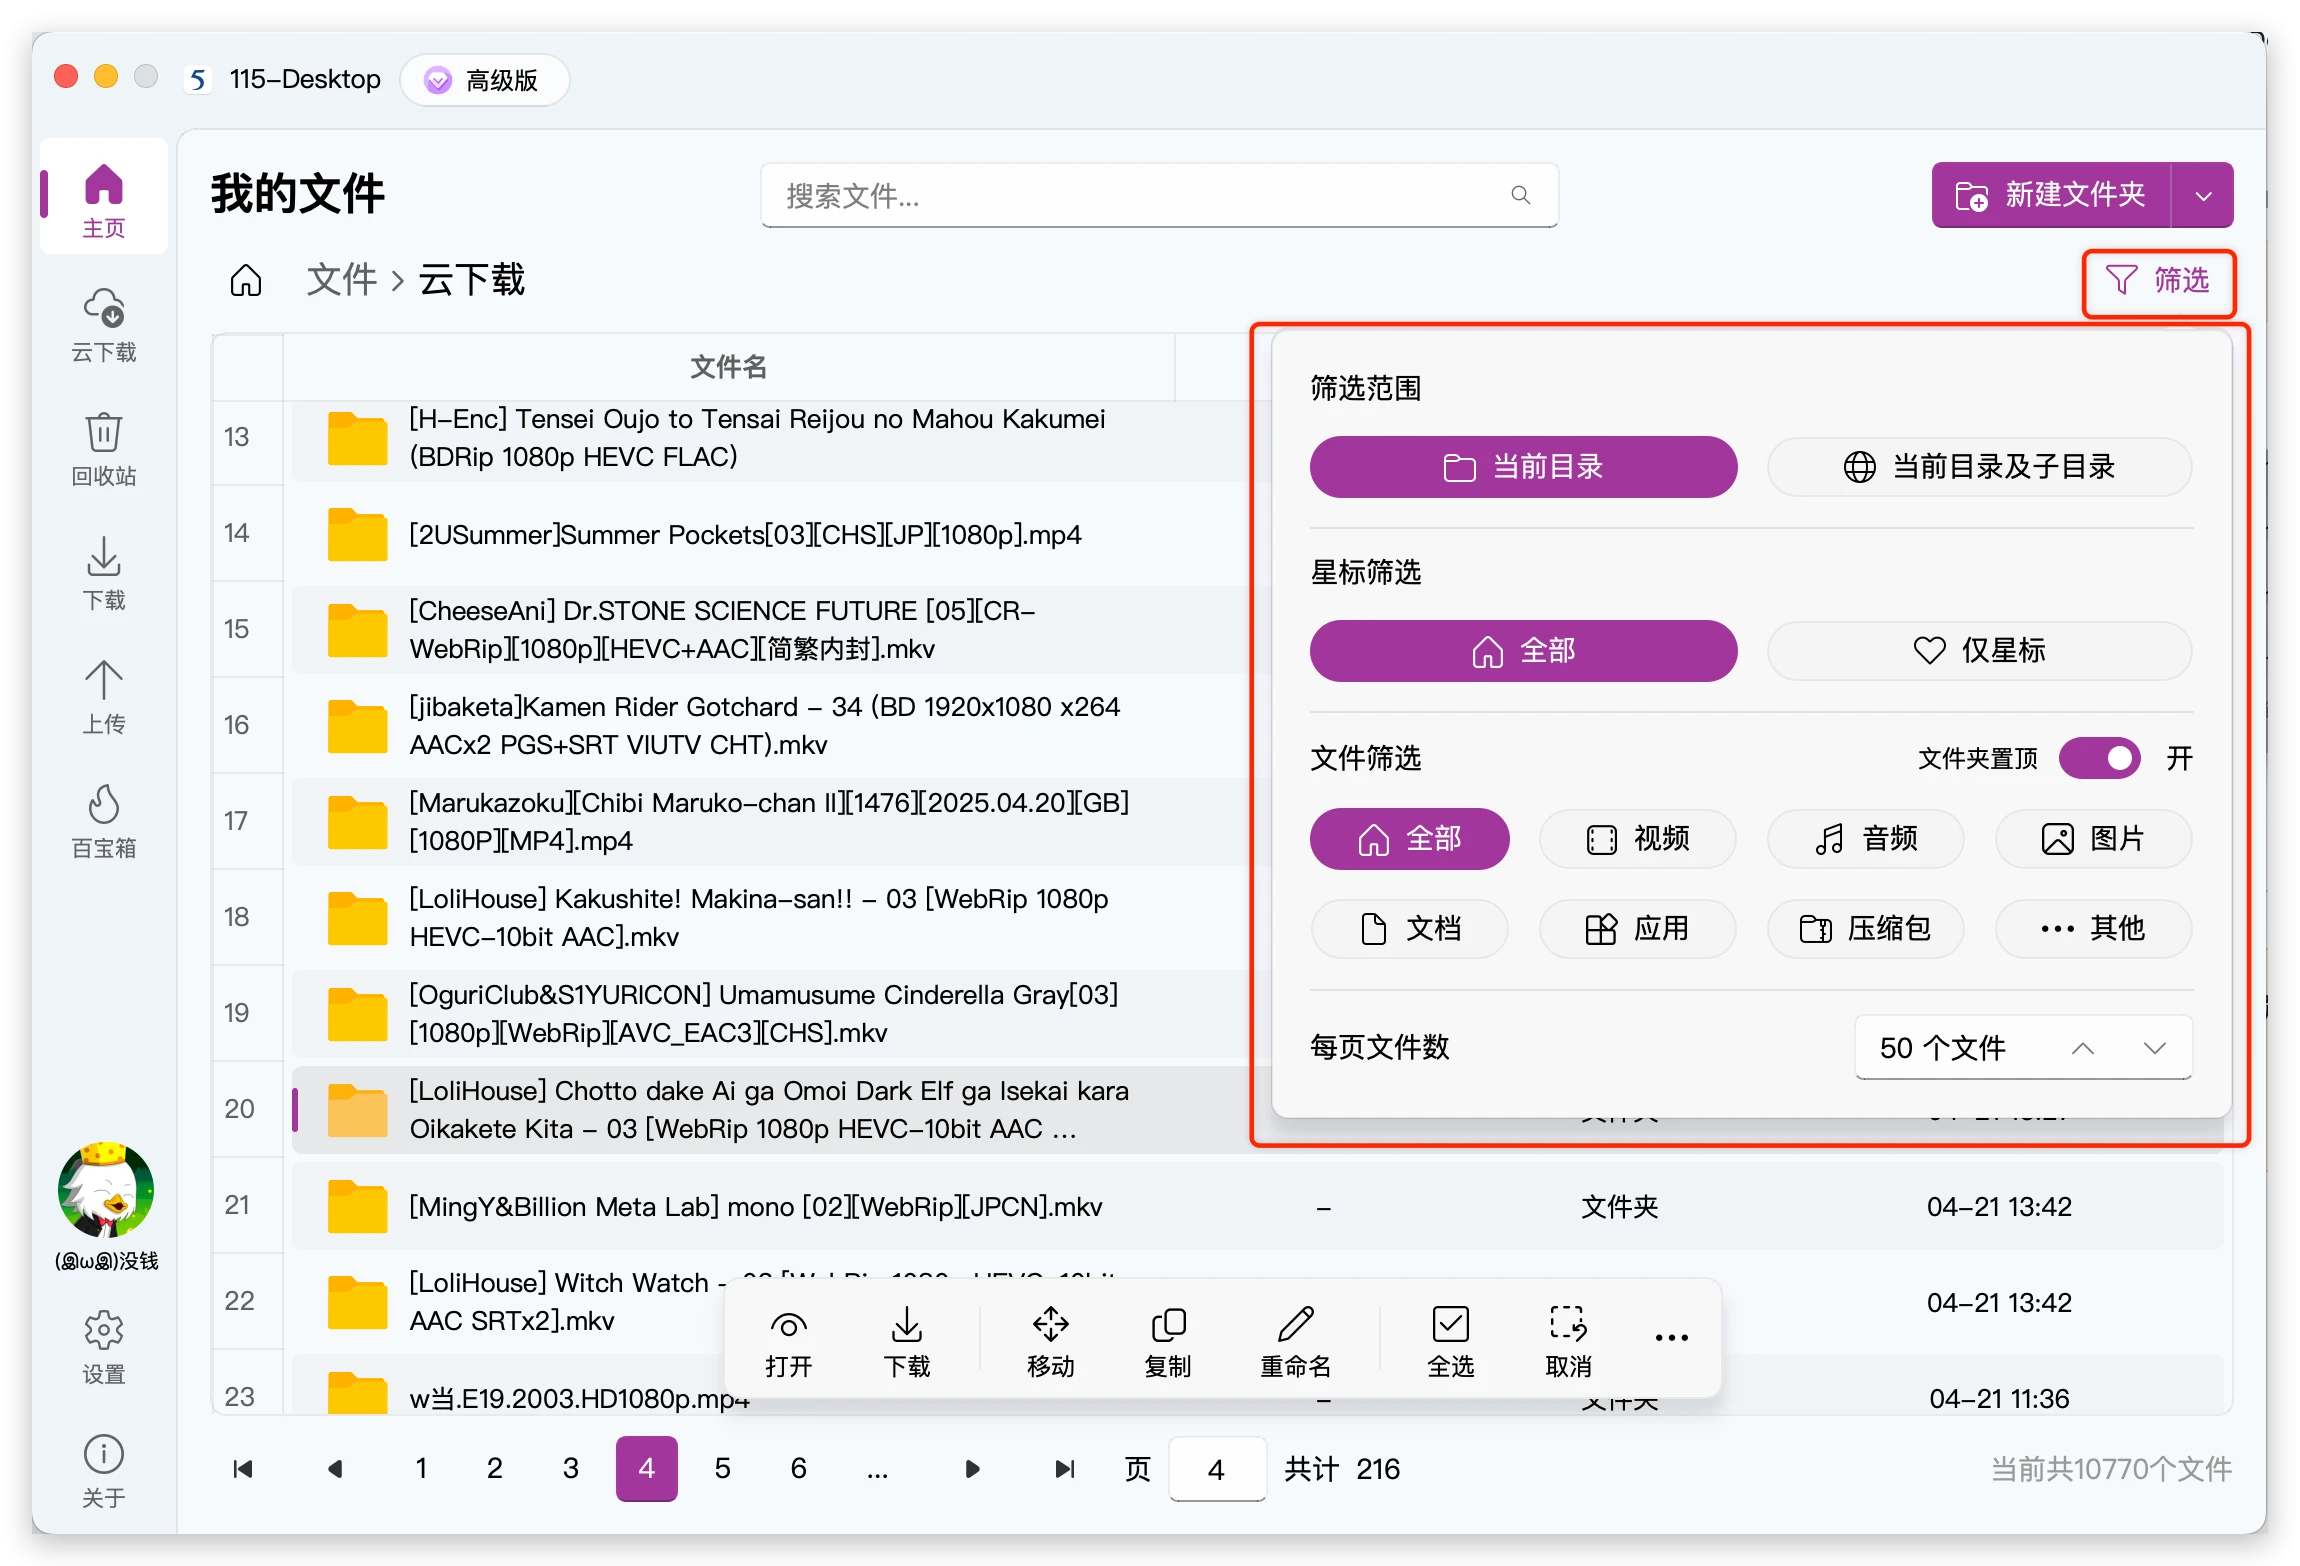Select 当前目录及子目录 filter scope
The width and height of the screenshot is (2300, 1566).
(1979, 467)
